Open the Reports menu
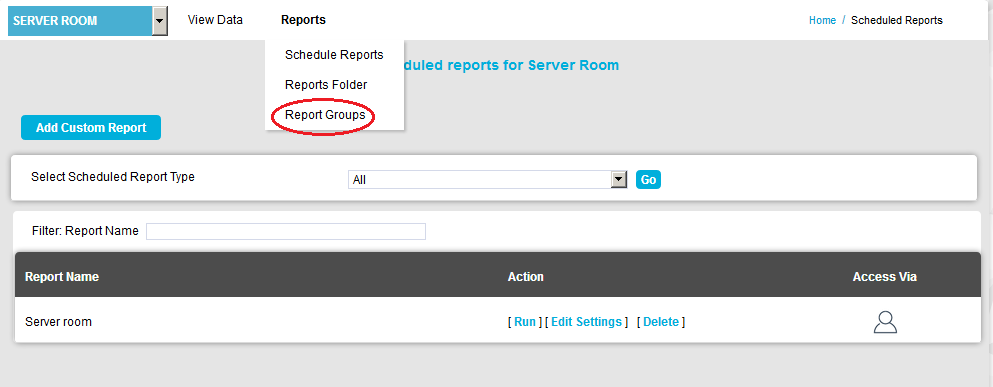This screenshot has height=387, width=993. [x=303, y=20]
